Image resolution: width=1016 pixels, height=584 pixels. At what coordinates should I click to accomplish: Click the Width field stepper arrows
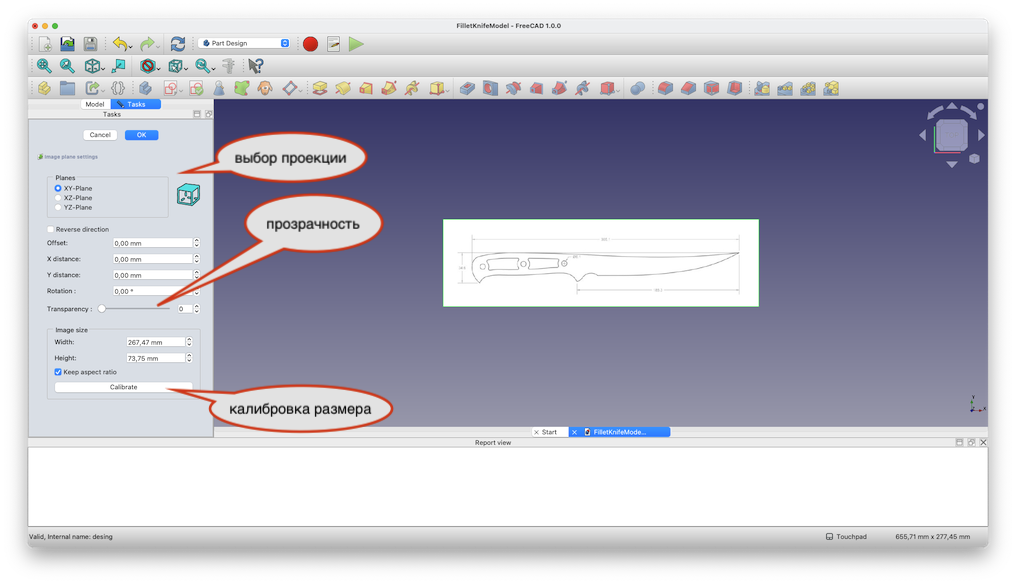pos(189,342)
